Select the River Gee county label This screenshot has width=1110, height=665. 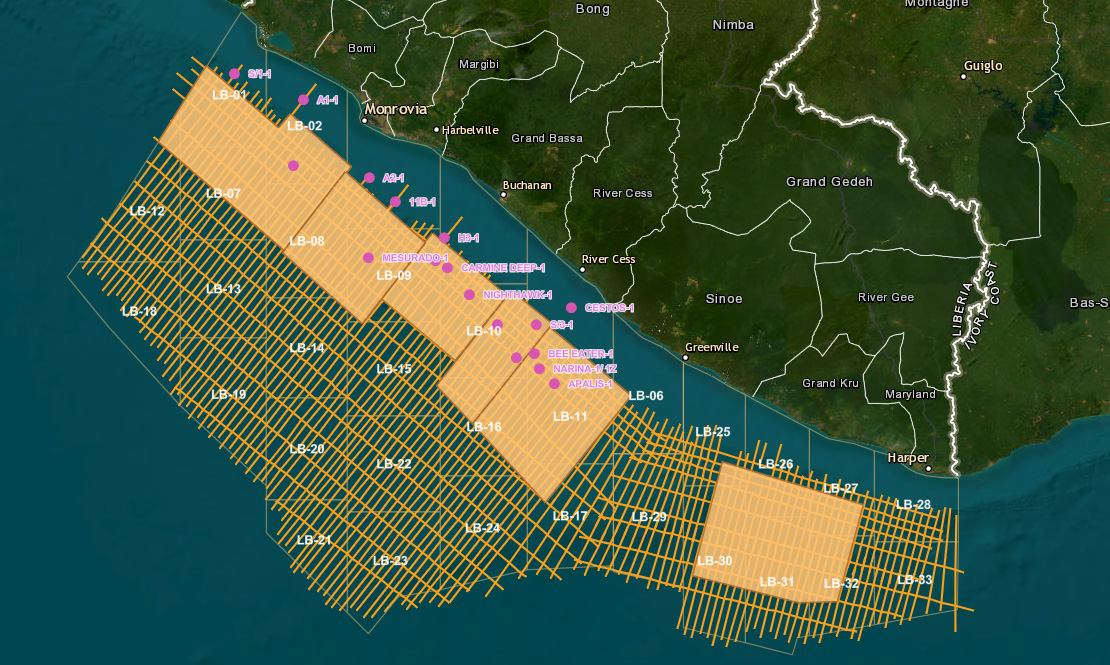coord(886,297)
